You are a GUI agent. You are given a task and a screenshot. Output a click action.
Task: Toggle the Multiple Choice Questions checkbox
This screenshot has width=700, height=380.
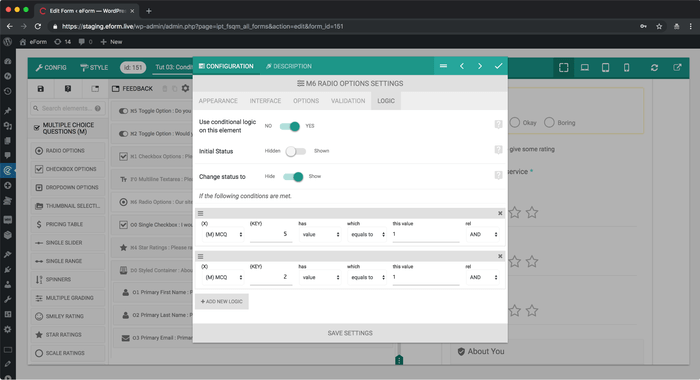click(37, 128)
